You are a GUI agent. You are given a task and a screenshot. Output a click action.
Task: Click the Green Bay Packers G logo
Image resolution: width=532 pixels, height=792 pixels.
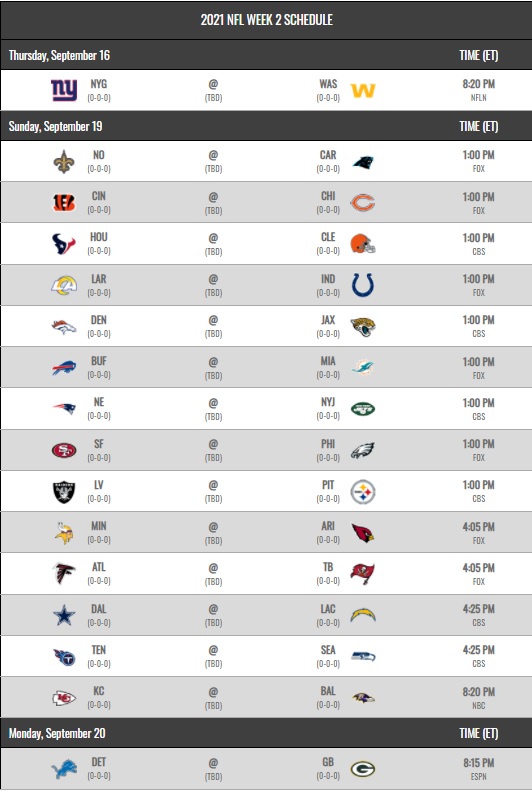363,769
